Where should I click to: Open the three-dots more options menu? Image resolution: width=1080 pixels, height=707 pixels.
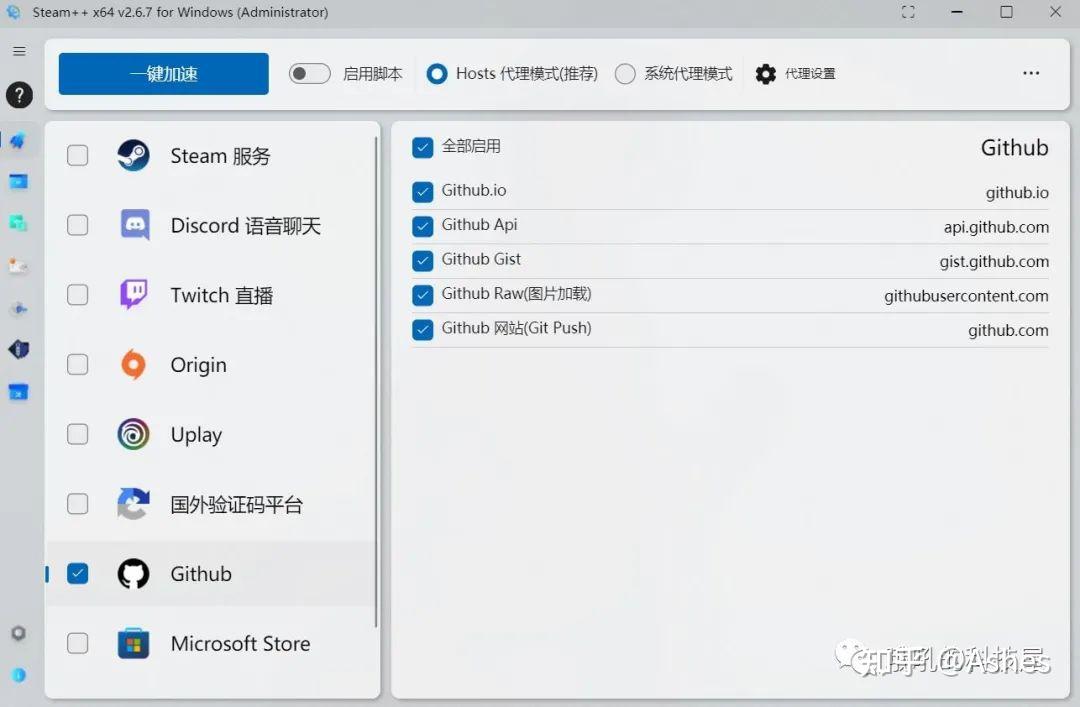(1030, 73)
